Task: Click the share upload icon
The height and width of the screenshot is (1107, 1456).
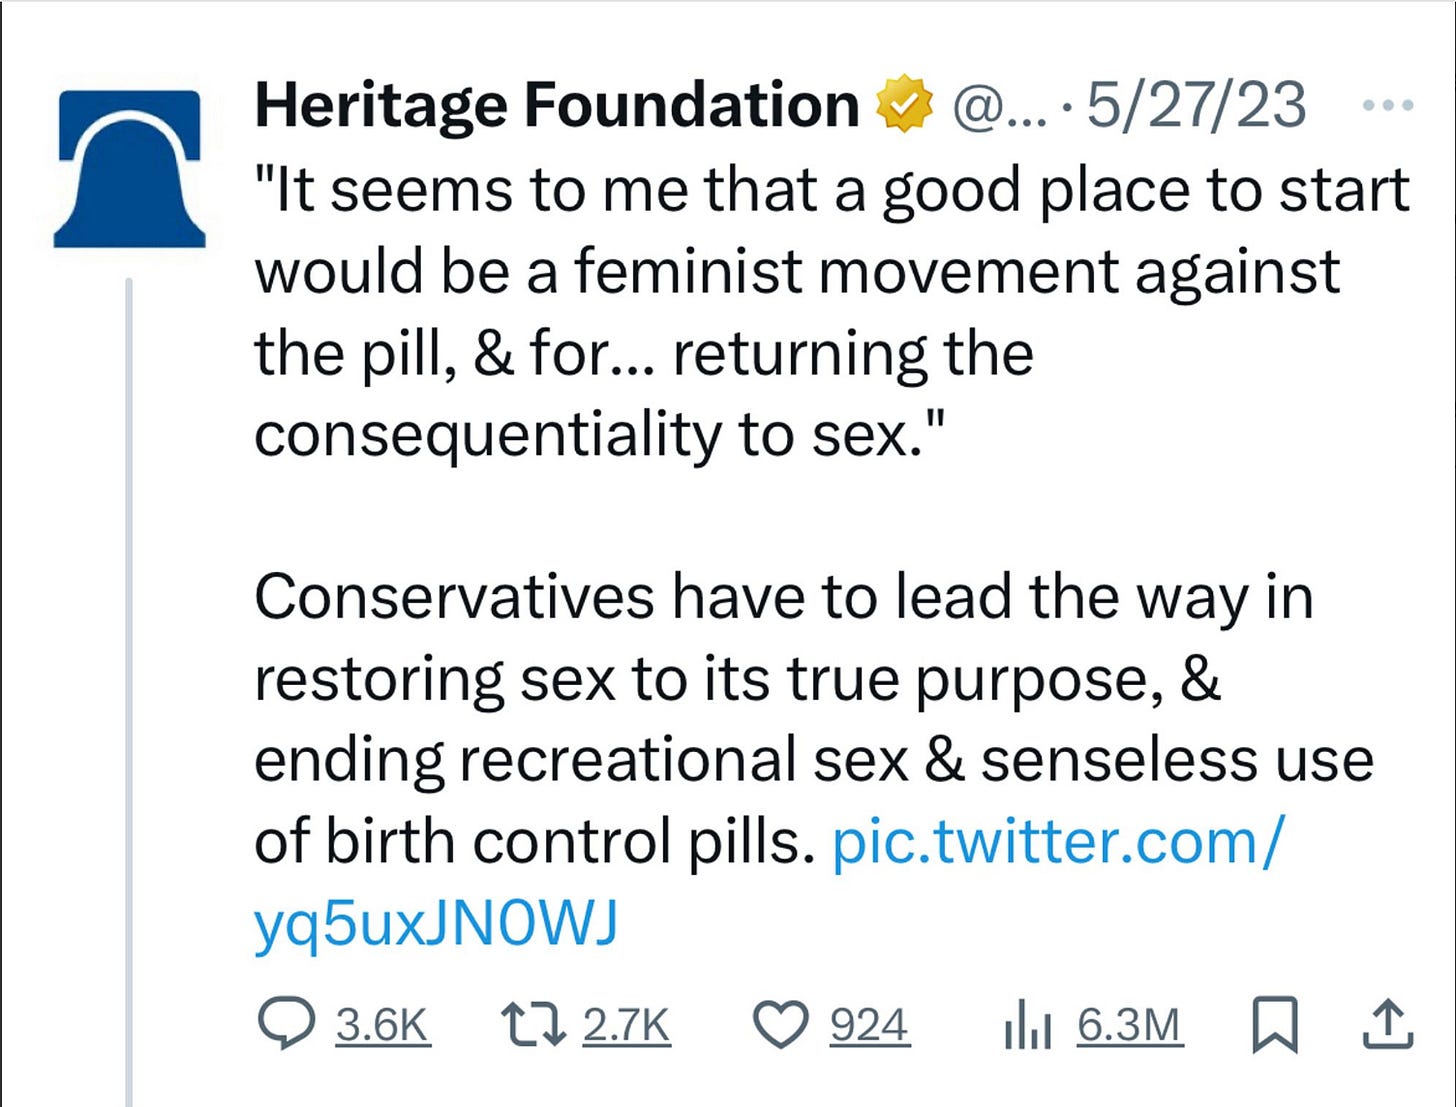Action: (1388, 1024)
